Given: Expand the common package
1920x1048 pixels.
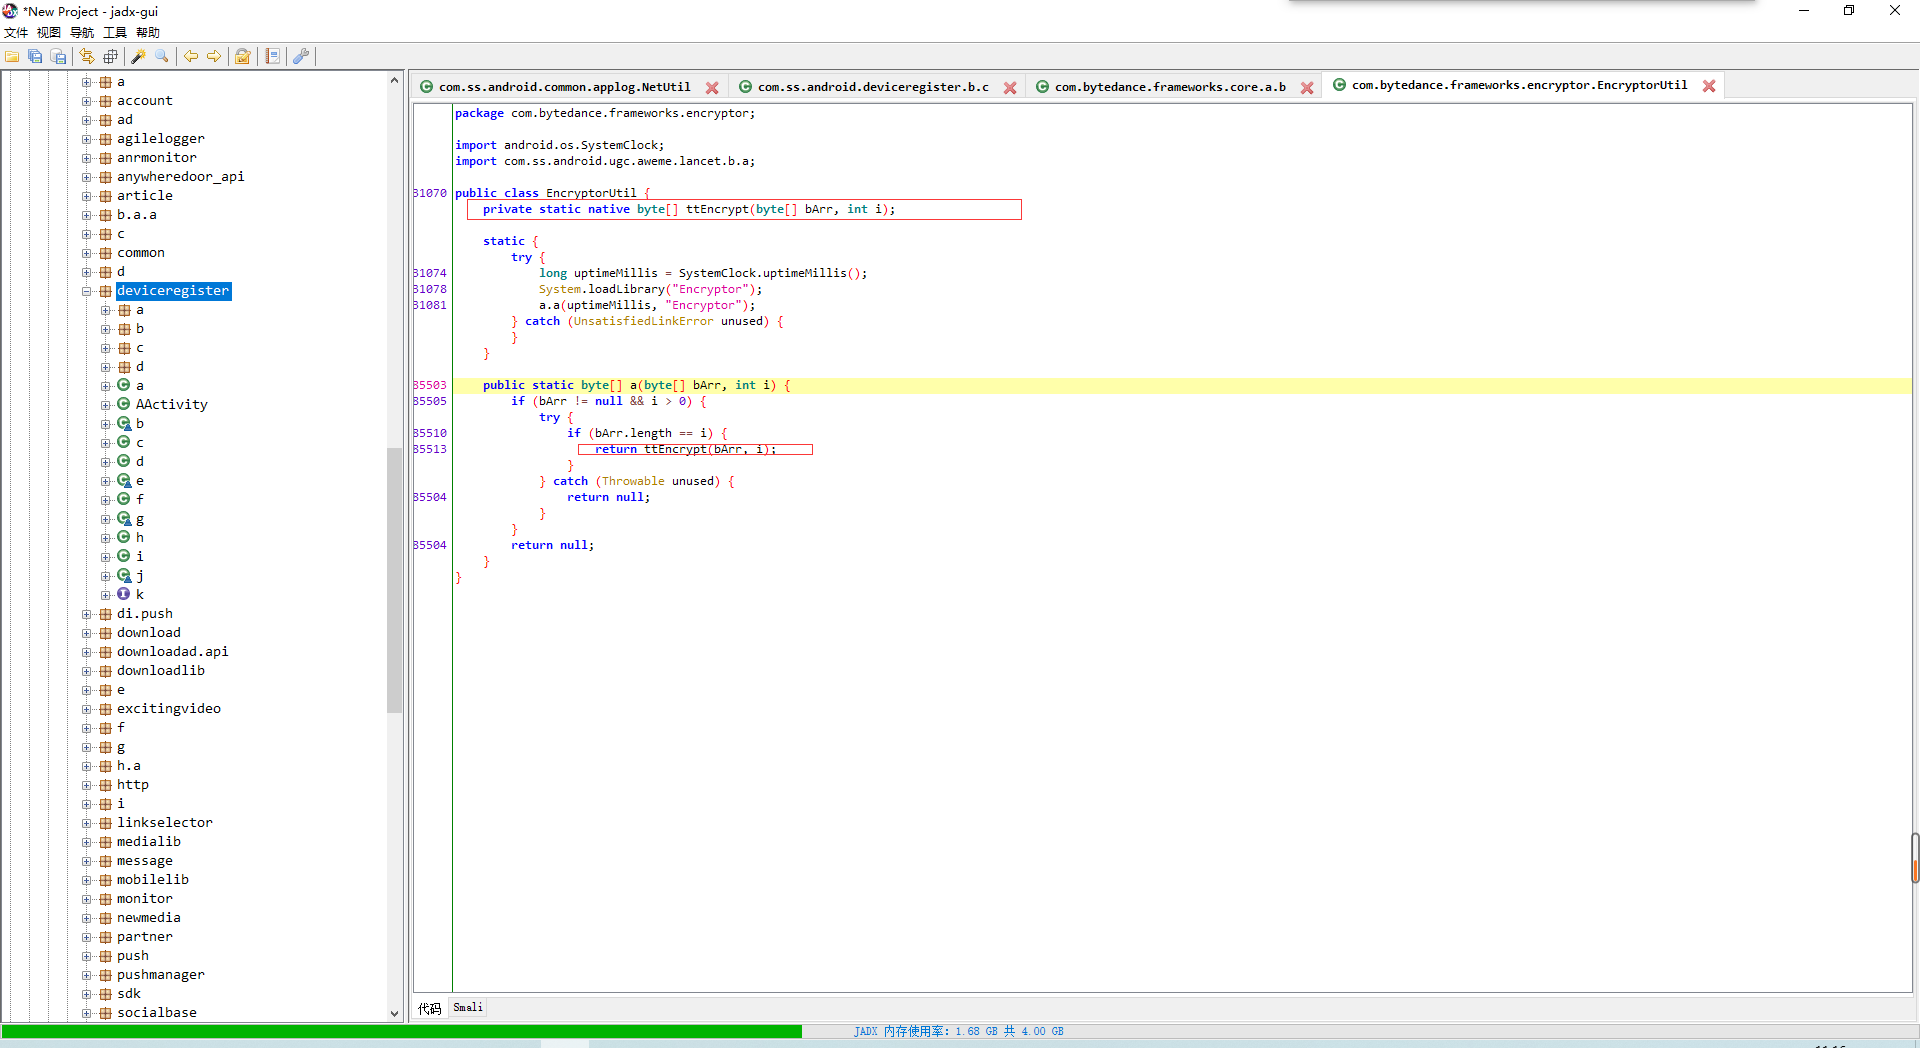Looking at the screenshot, I should click(x=86, y=253).
